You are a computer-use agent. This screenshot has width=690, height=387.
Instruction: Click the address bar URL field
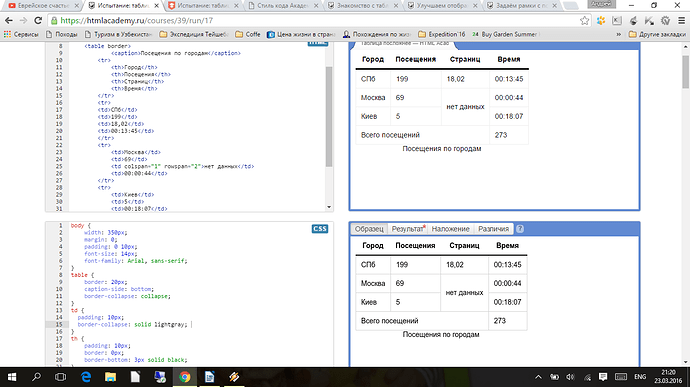click(317, 21)
